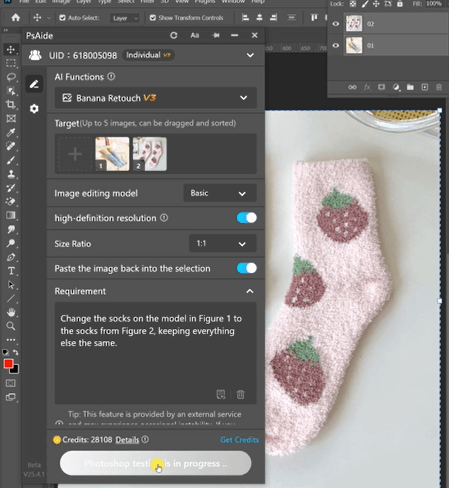The image size is (449, 488).
Task: Open the Auto-Select Layer dropdown
Action: point(125,18)
